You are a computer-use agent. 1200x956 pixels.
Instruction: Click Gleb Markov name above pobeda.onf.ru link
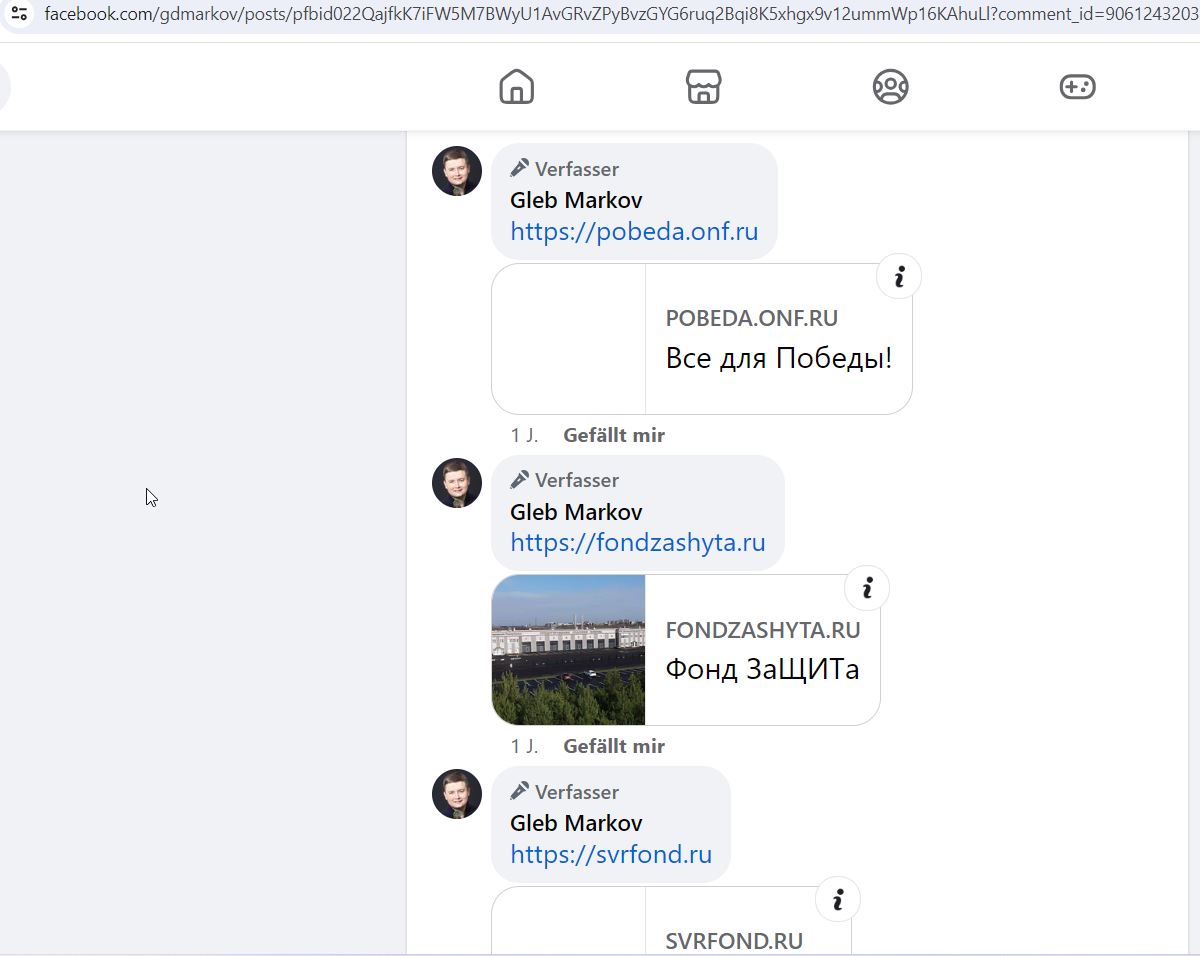click(576, 200)
